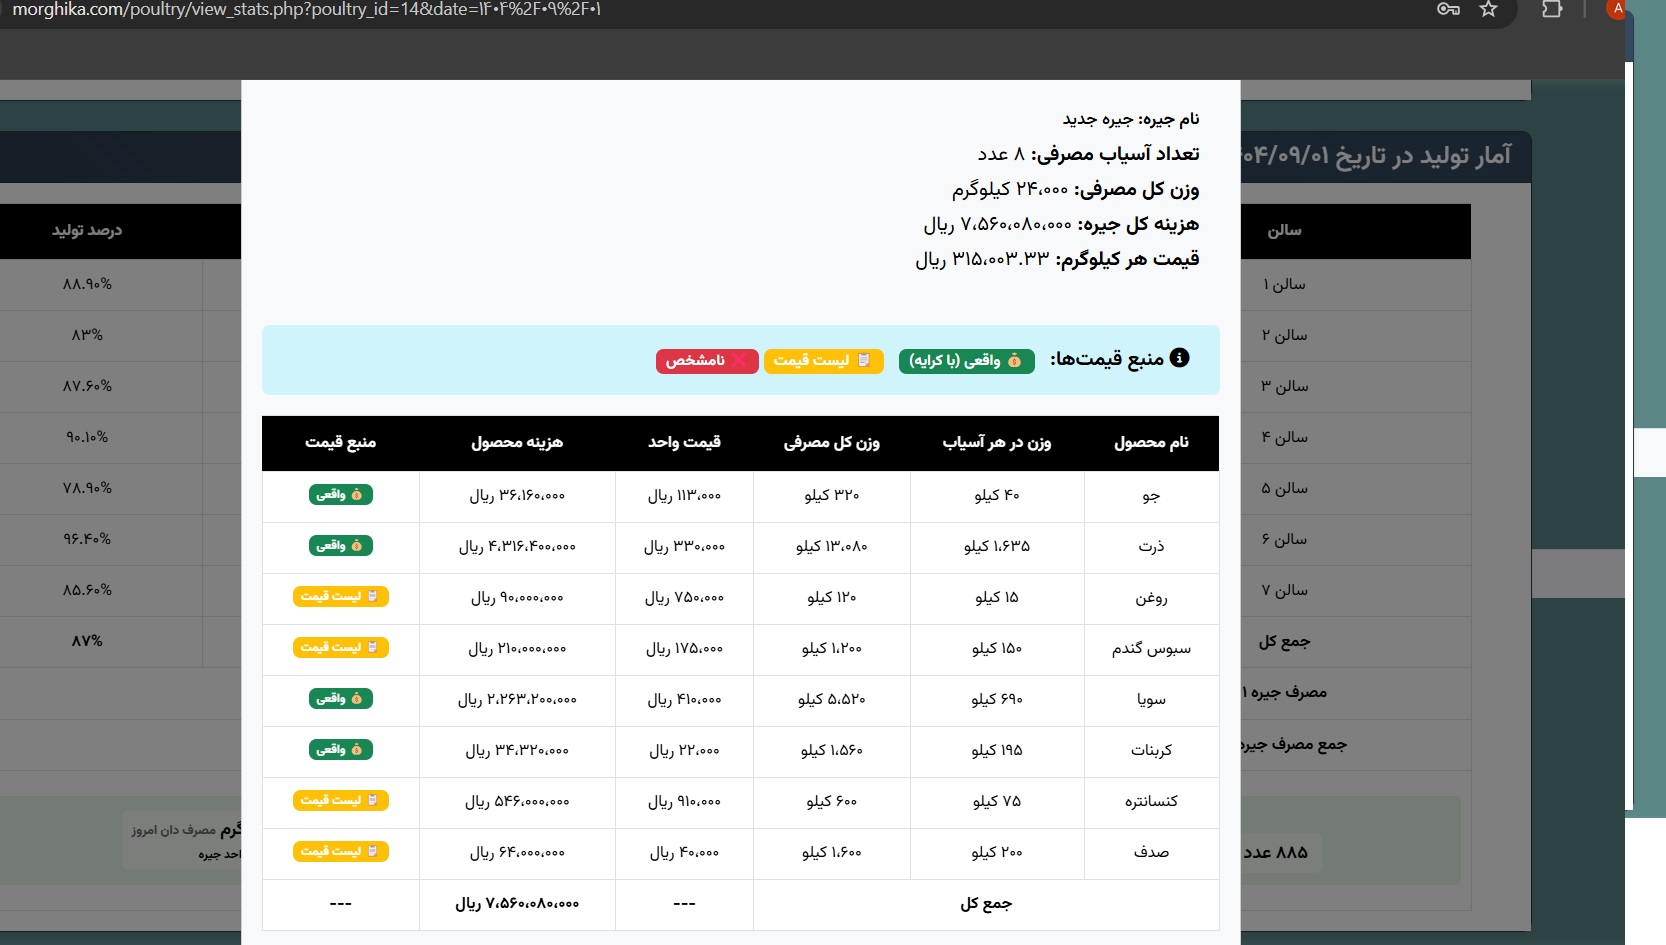1666x945 pixels.
Task: Bookmark this page with the star icon
Action: 1488,10
